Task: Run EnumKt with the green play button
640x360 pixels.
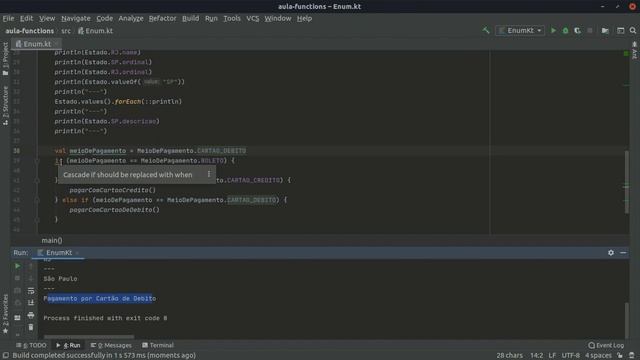Action: click(553, 31)
